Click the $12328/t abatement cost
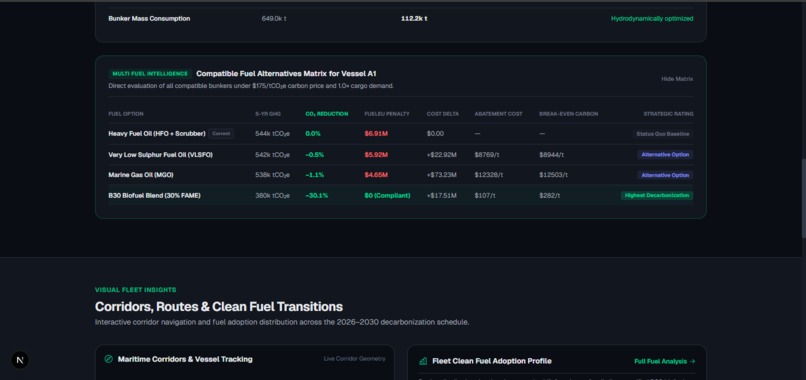The height and width of the screenshot is (380, 806). click(489, 175)
